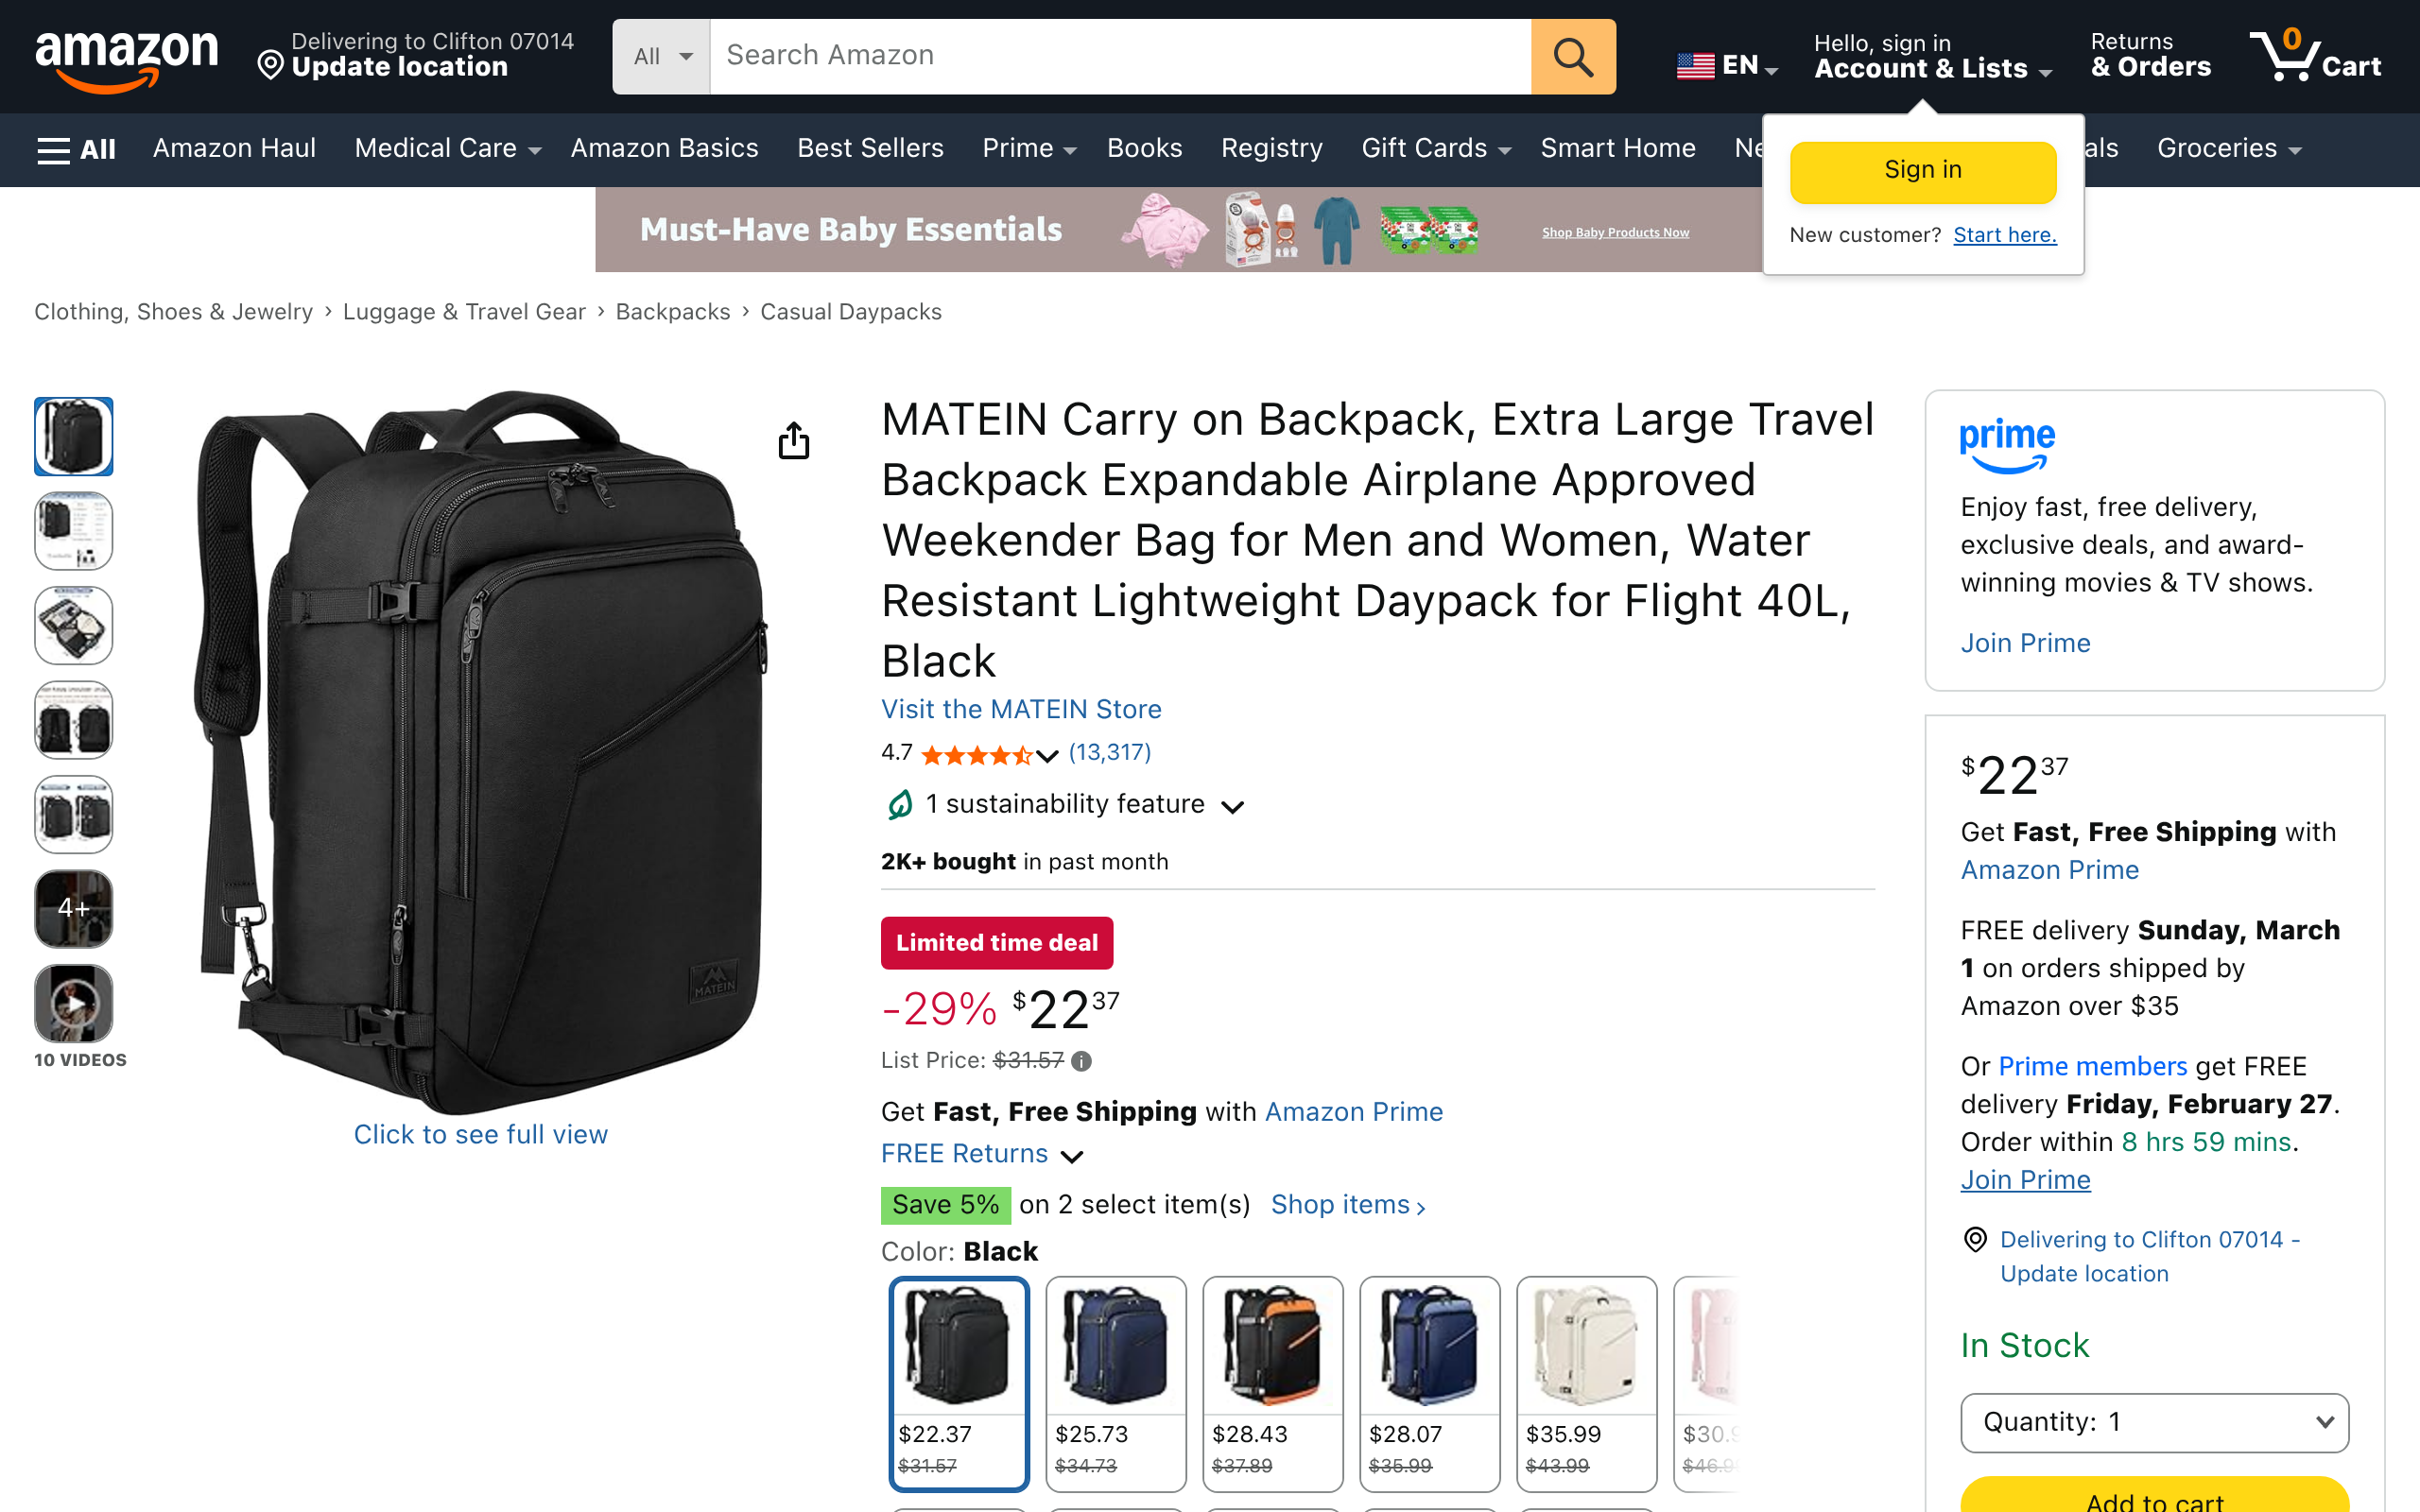Click the yellow Sign in button
Image resolution: width=2420 pixels, height=1512 pixels.
[1922, 171]
